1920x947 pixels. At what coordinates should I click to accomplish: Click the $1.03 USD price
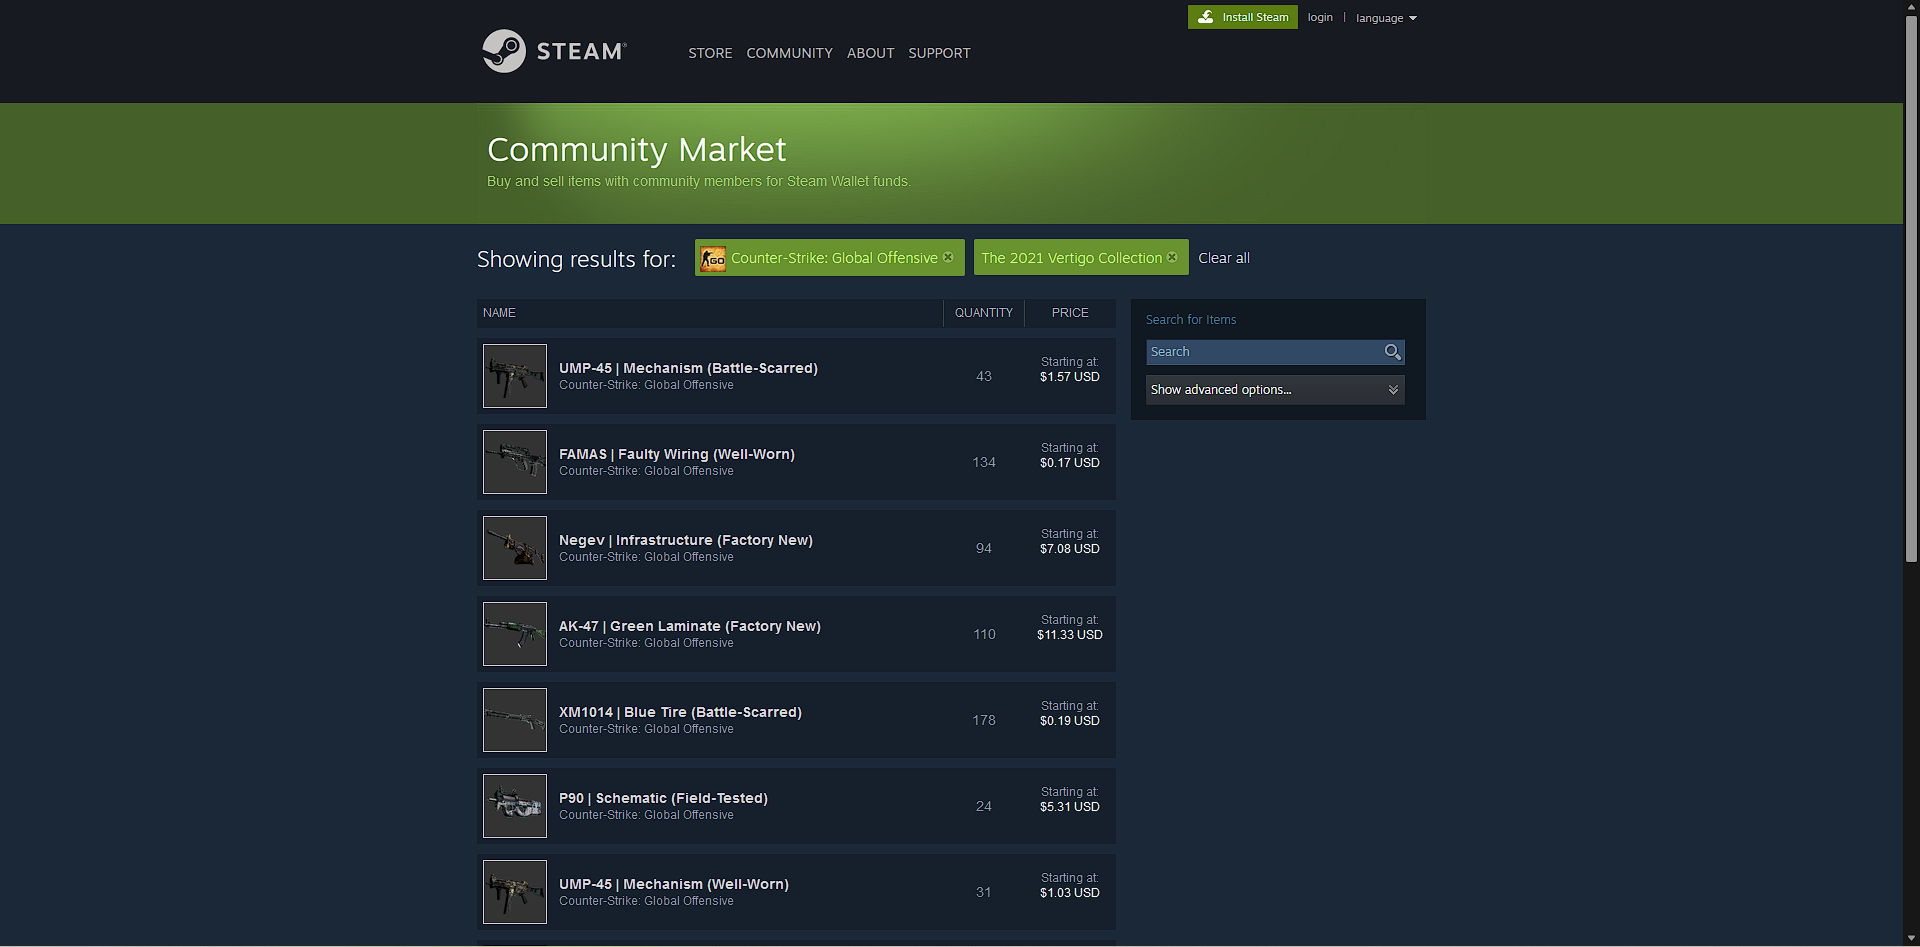click(x=1070, y=893)
